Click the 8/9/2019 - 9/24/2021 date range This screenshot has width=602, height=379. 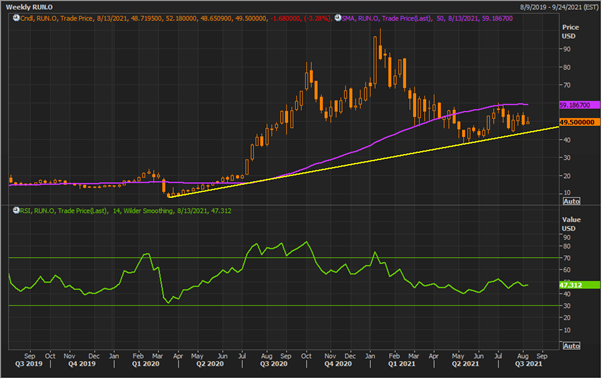(559, 7)
